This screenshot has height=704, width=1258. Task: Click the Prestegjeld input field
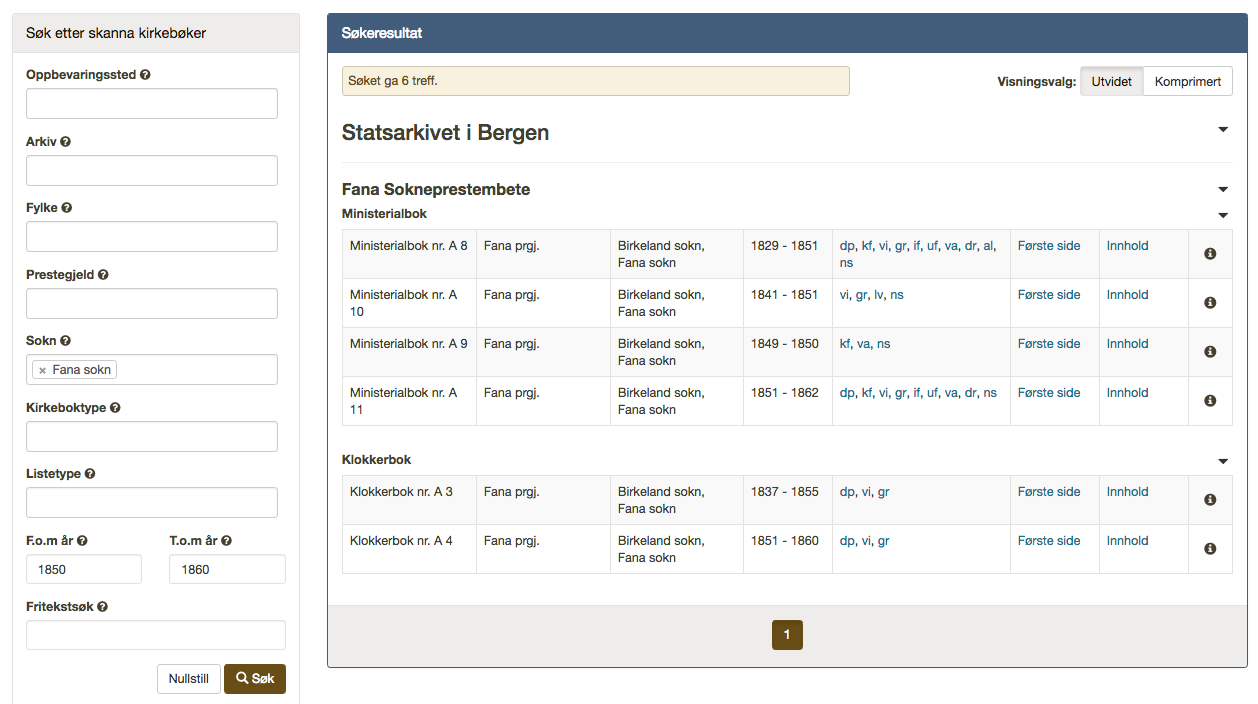152,303
